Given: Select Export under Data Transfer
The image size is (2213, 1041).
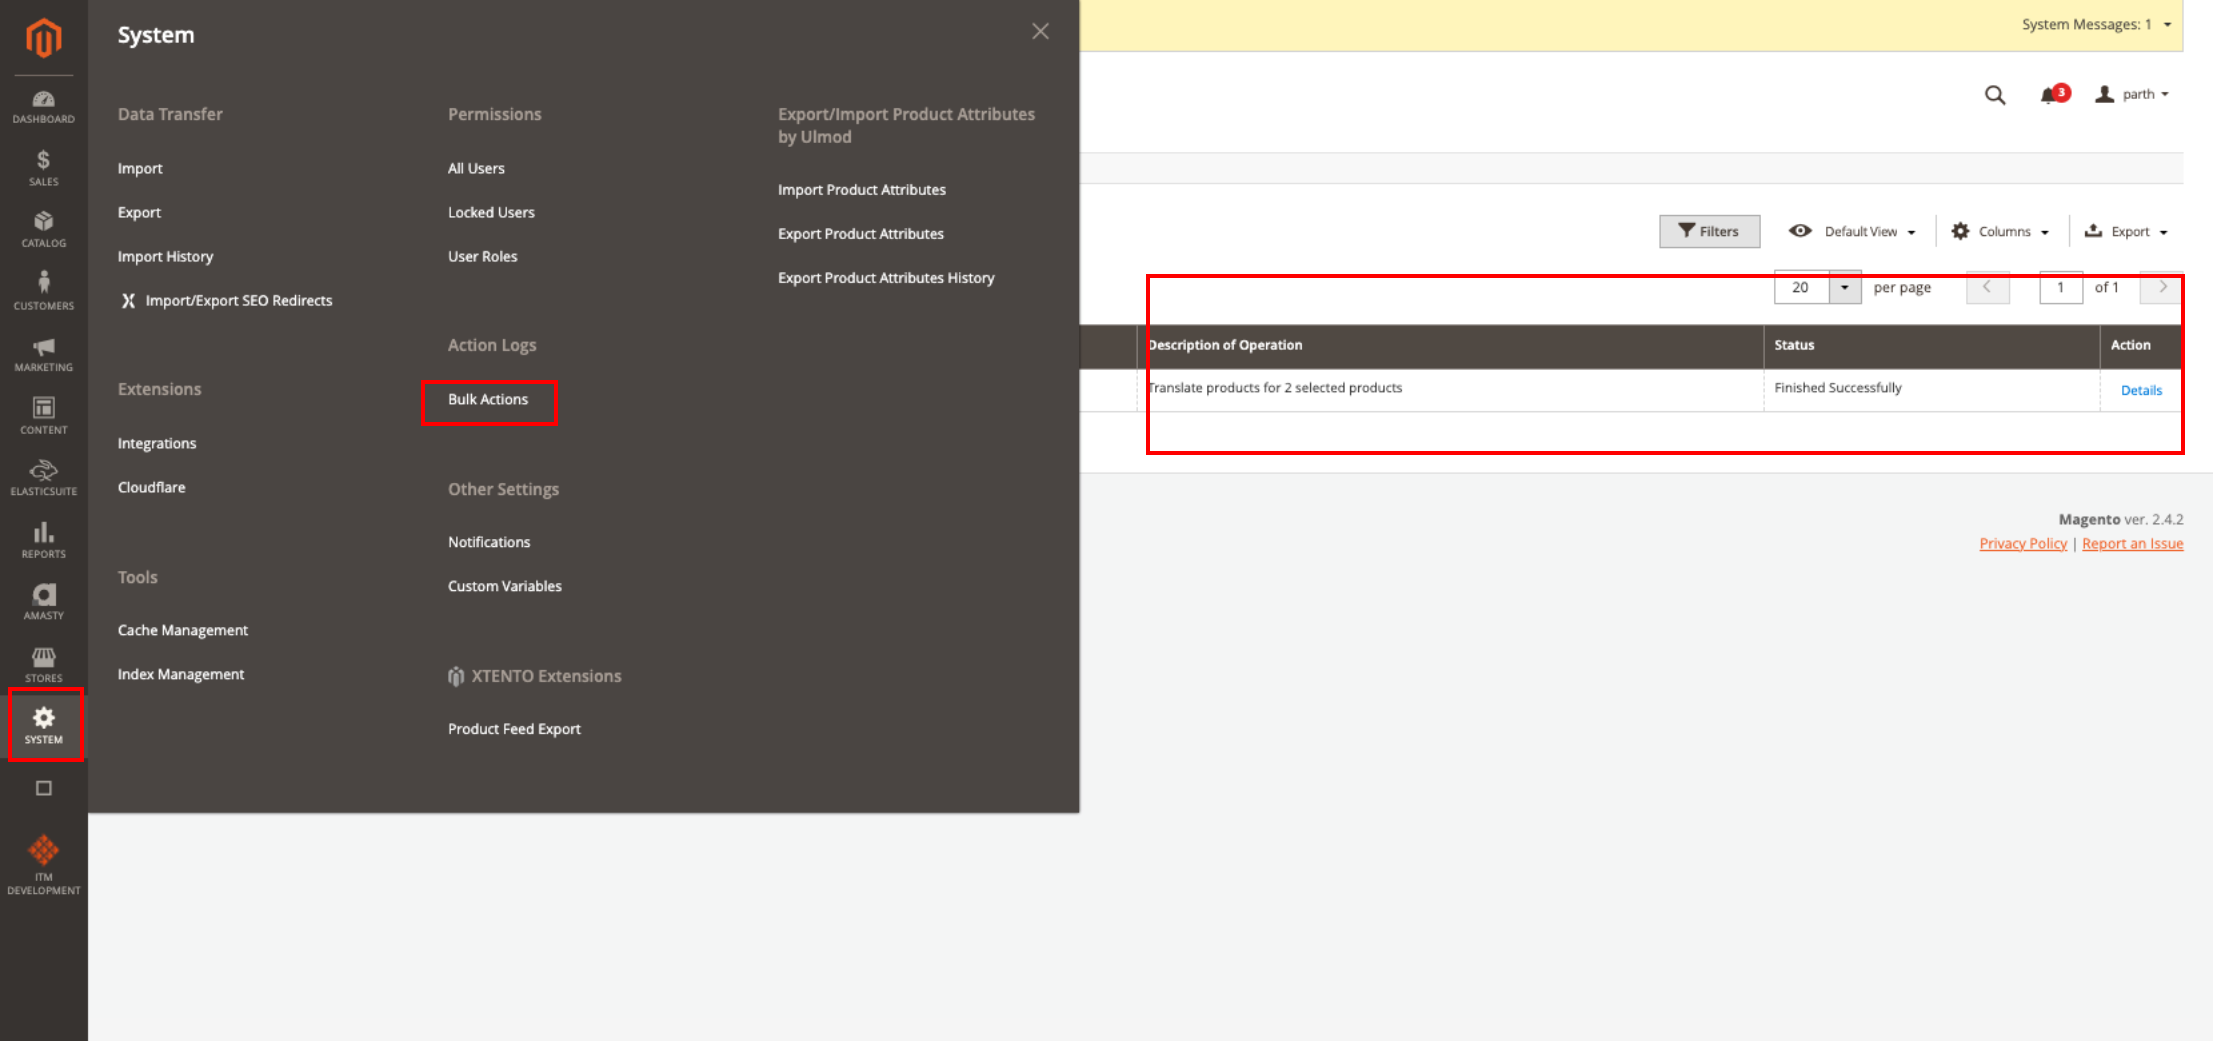Looking at the screenshot, I should point(139,213).
